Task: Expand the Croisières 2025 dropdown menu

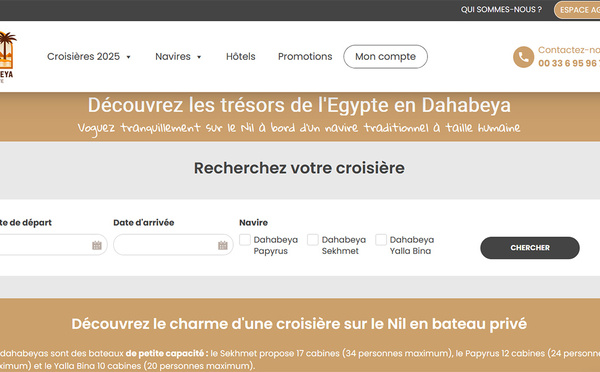Action: coord(89,57)
